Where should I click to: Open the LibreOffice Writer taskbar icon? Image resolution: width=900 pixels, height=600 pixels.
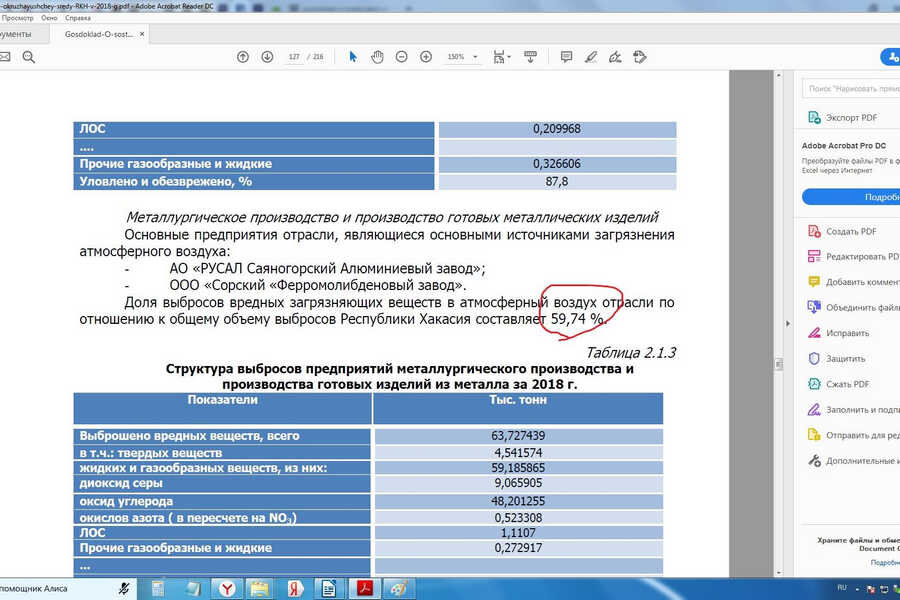pyautogui.click(x=329, y=589)
